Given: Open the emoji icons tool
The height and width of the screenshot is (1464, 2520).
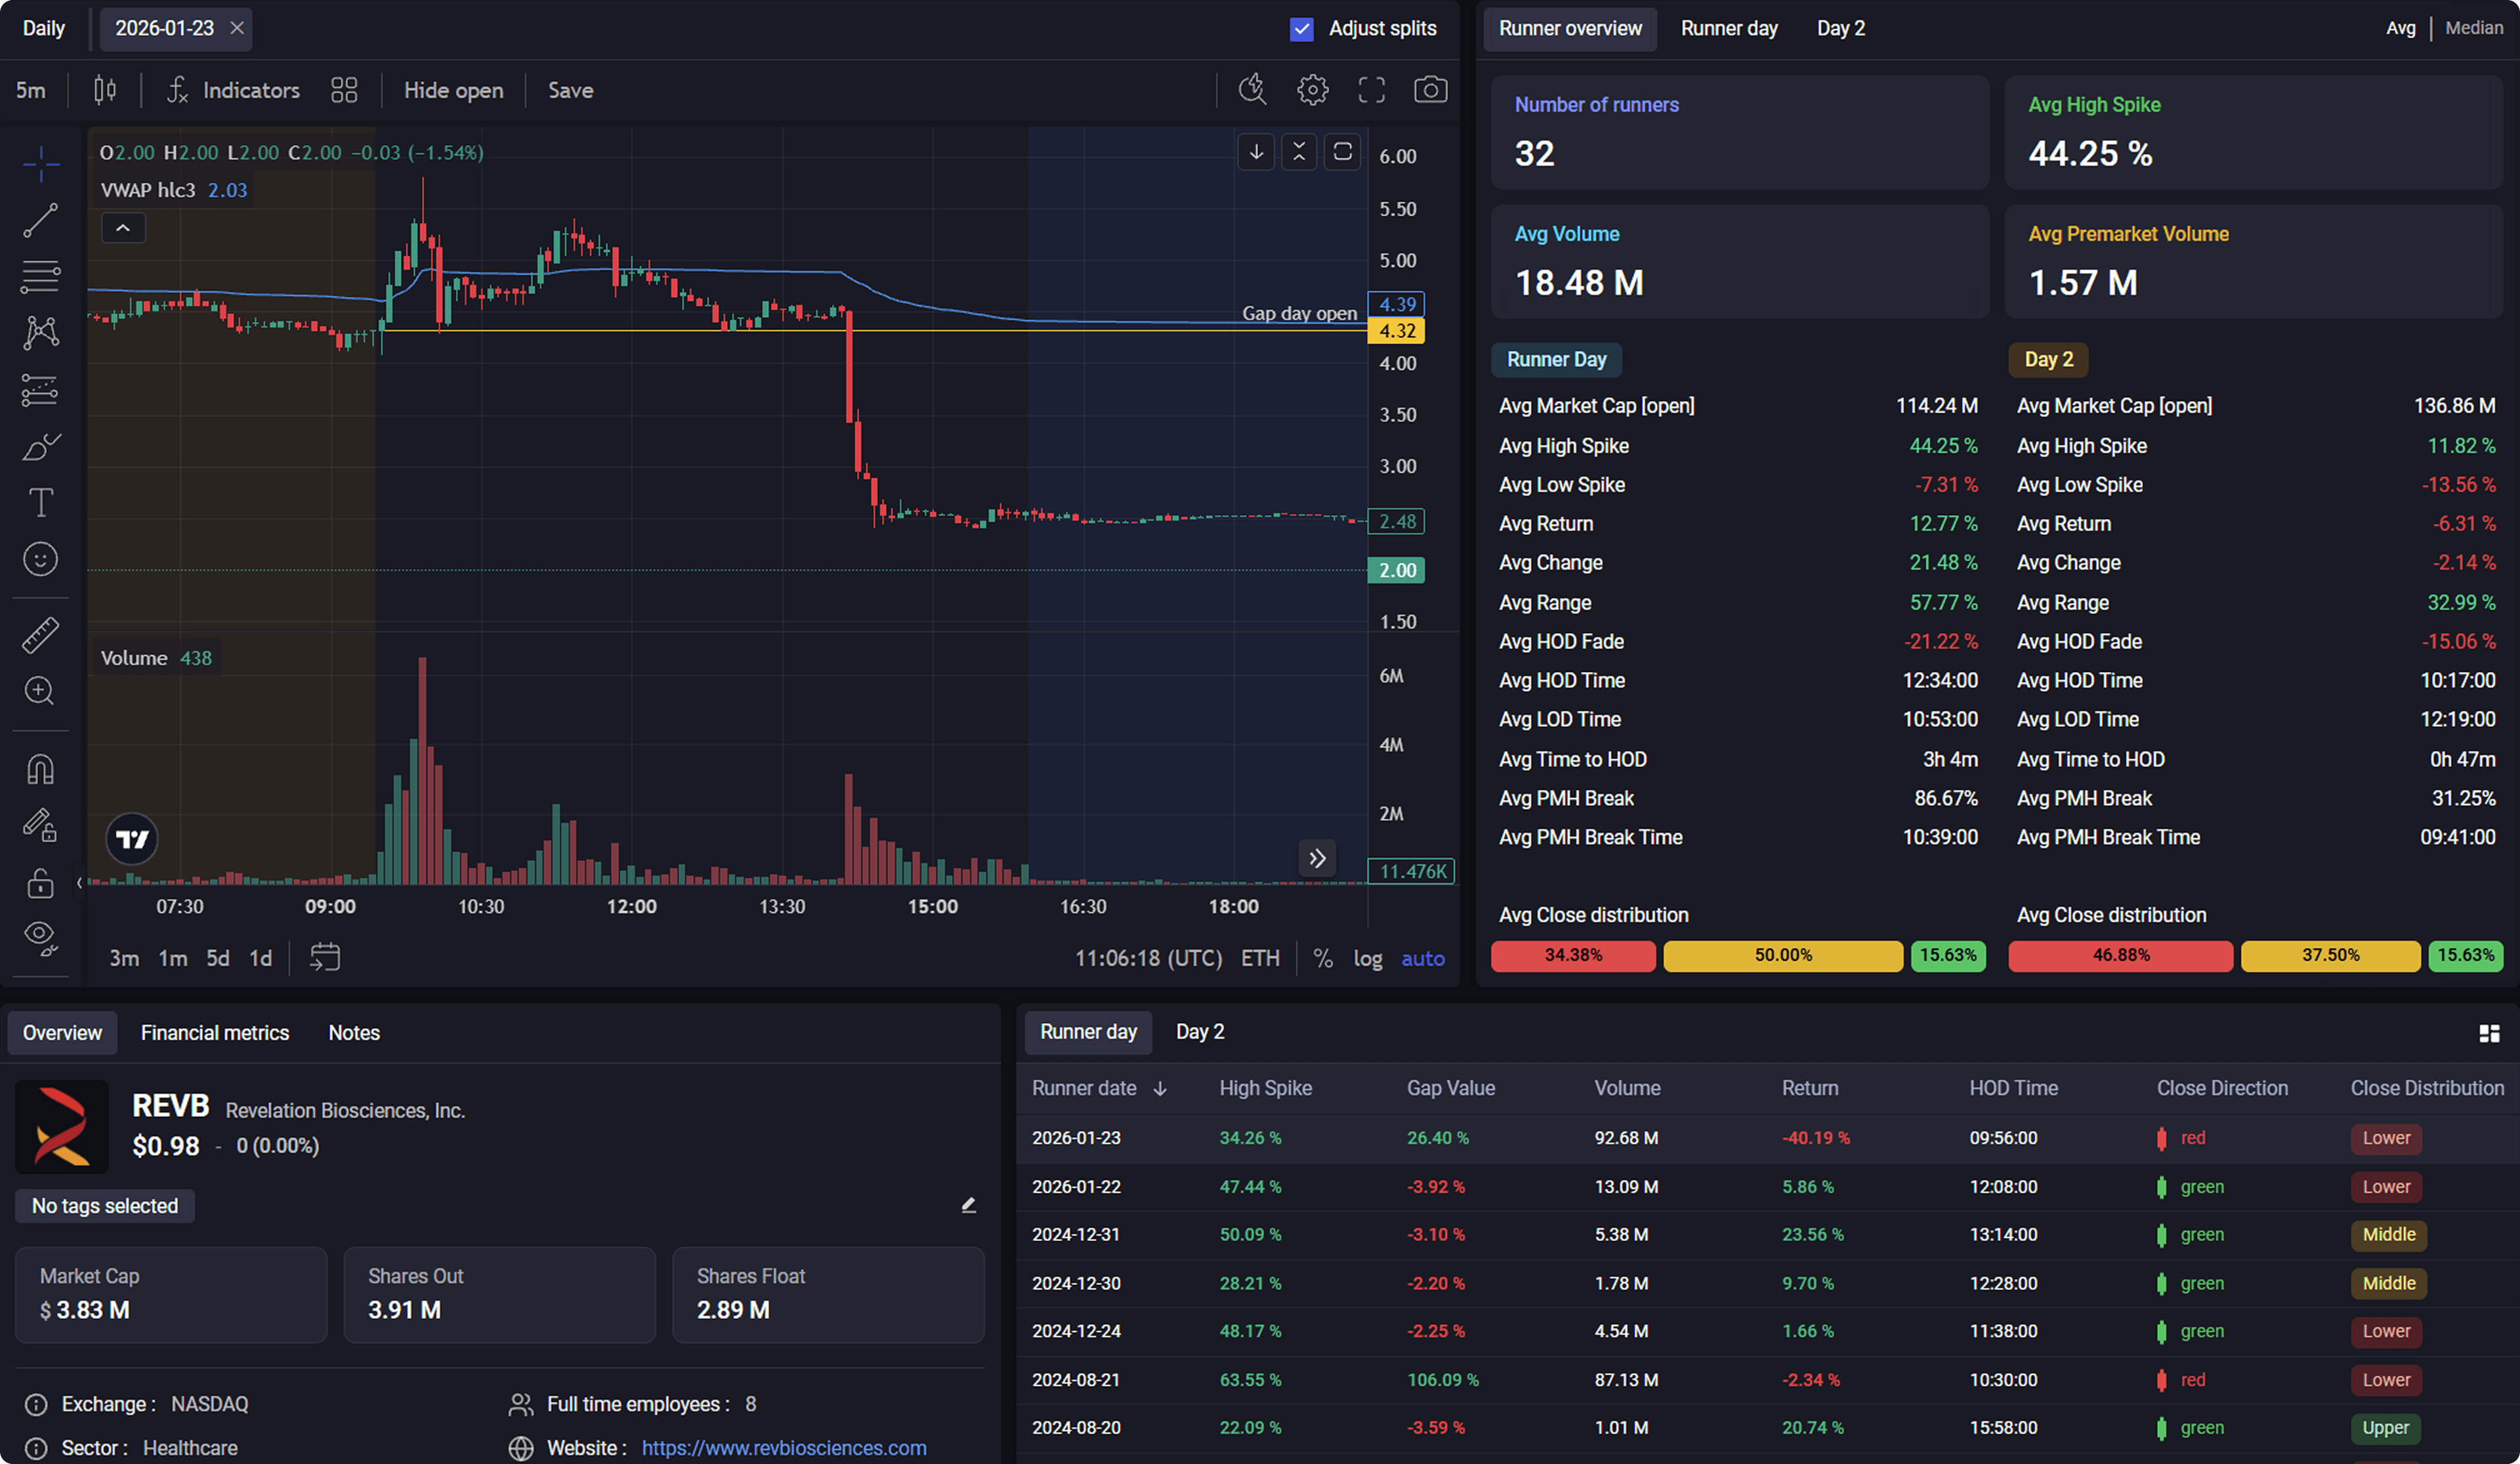Looking at the screenshot, I should pyautogui.click(x=41, y=559).
